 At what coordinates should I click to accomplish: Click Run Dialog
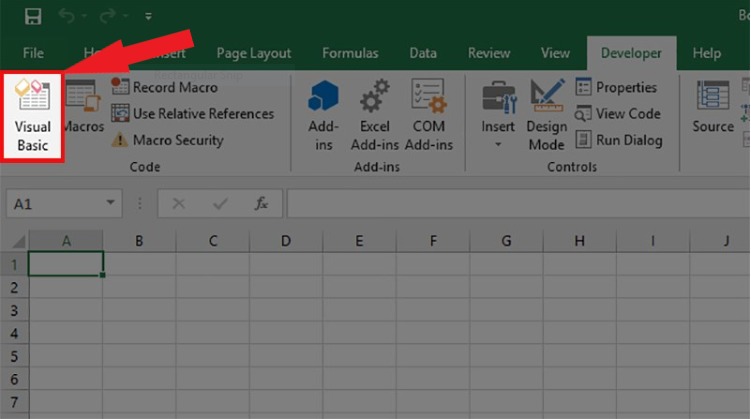click(619, 140)
